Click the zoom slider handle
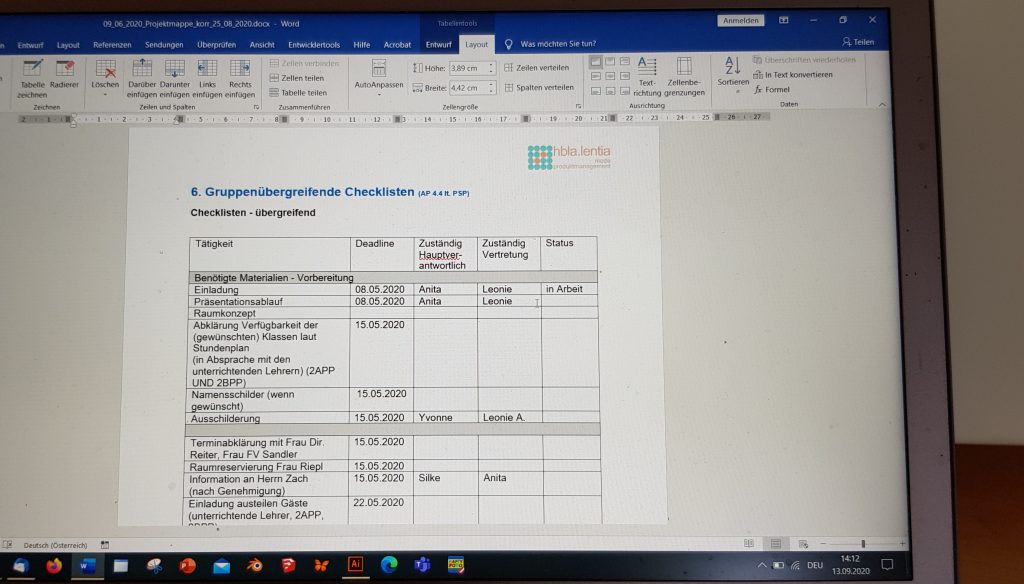This screenshot has width=1024, height=584. point(863,543)
